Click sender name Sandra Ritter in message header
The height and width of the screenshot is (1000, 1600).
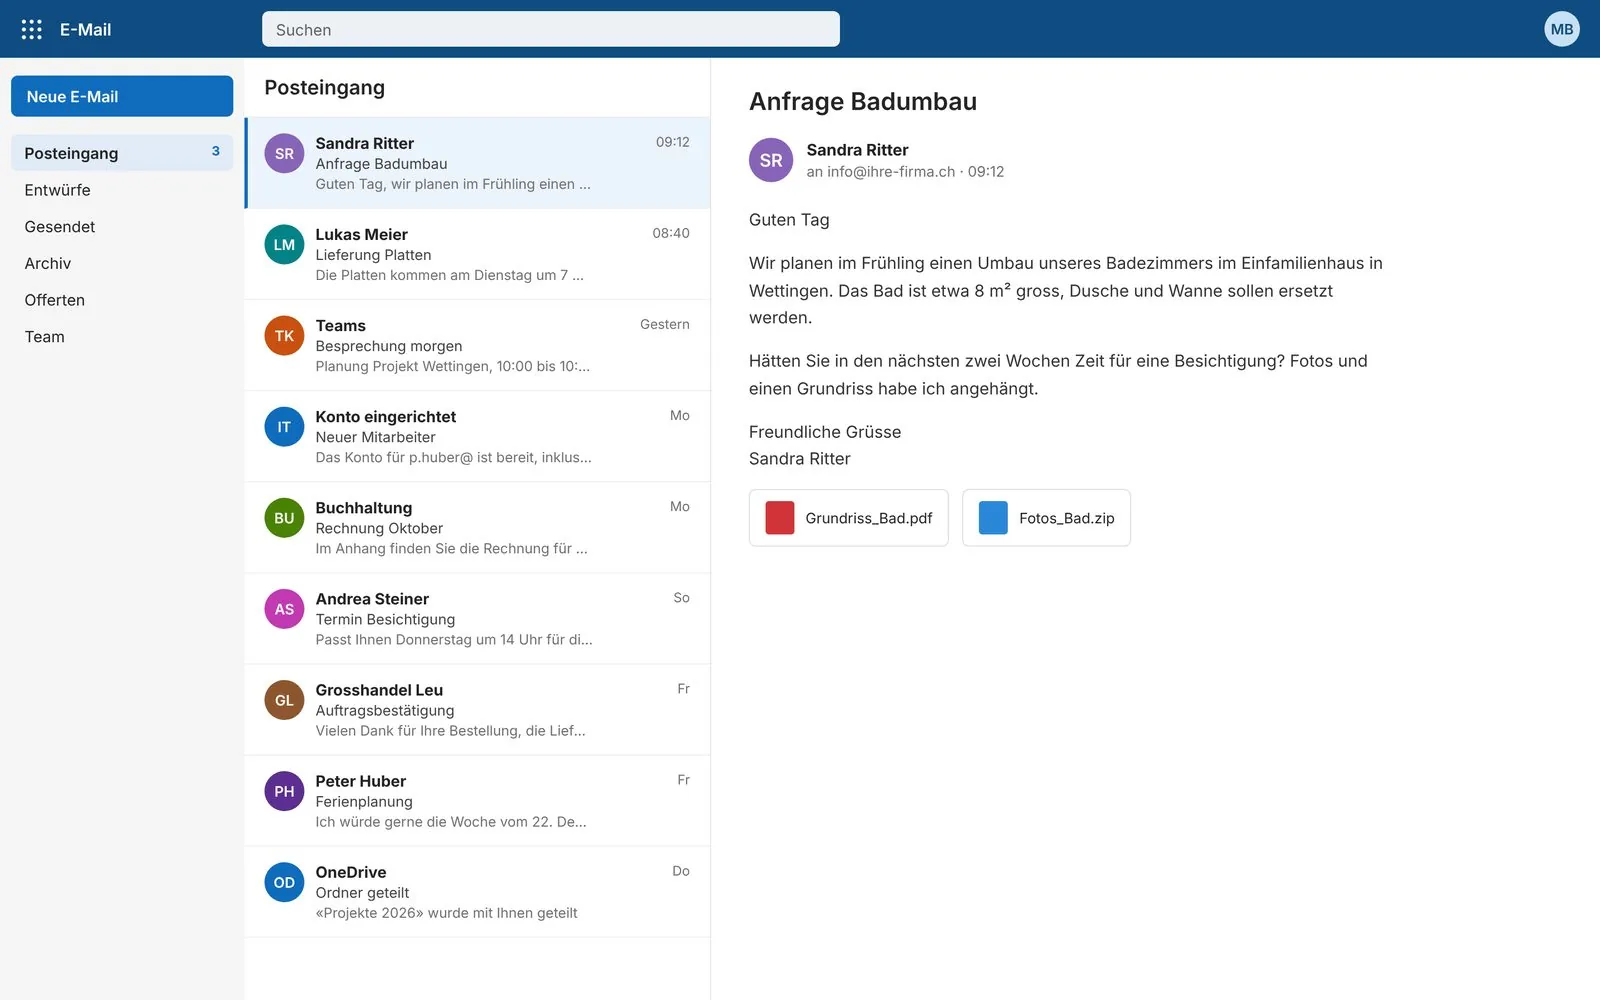[x=857, y=150]
